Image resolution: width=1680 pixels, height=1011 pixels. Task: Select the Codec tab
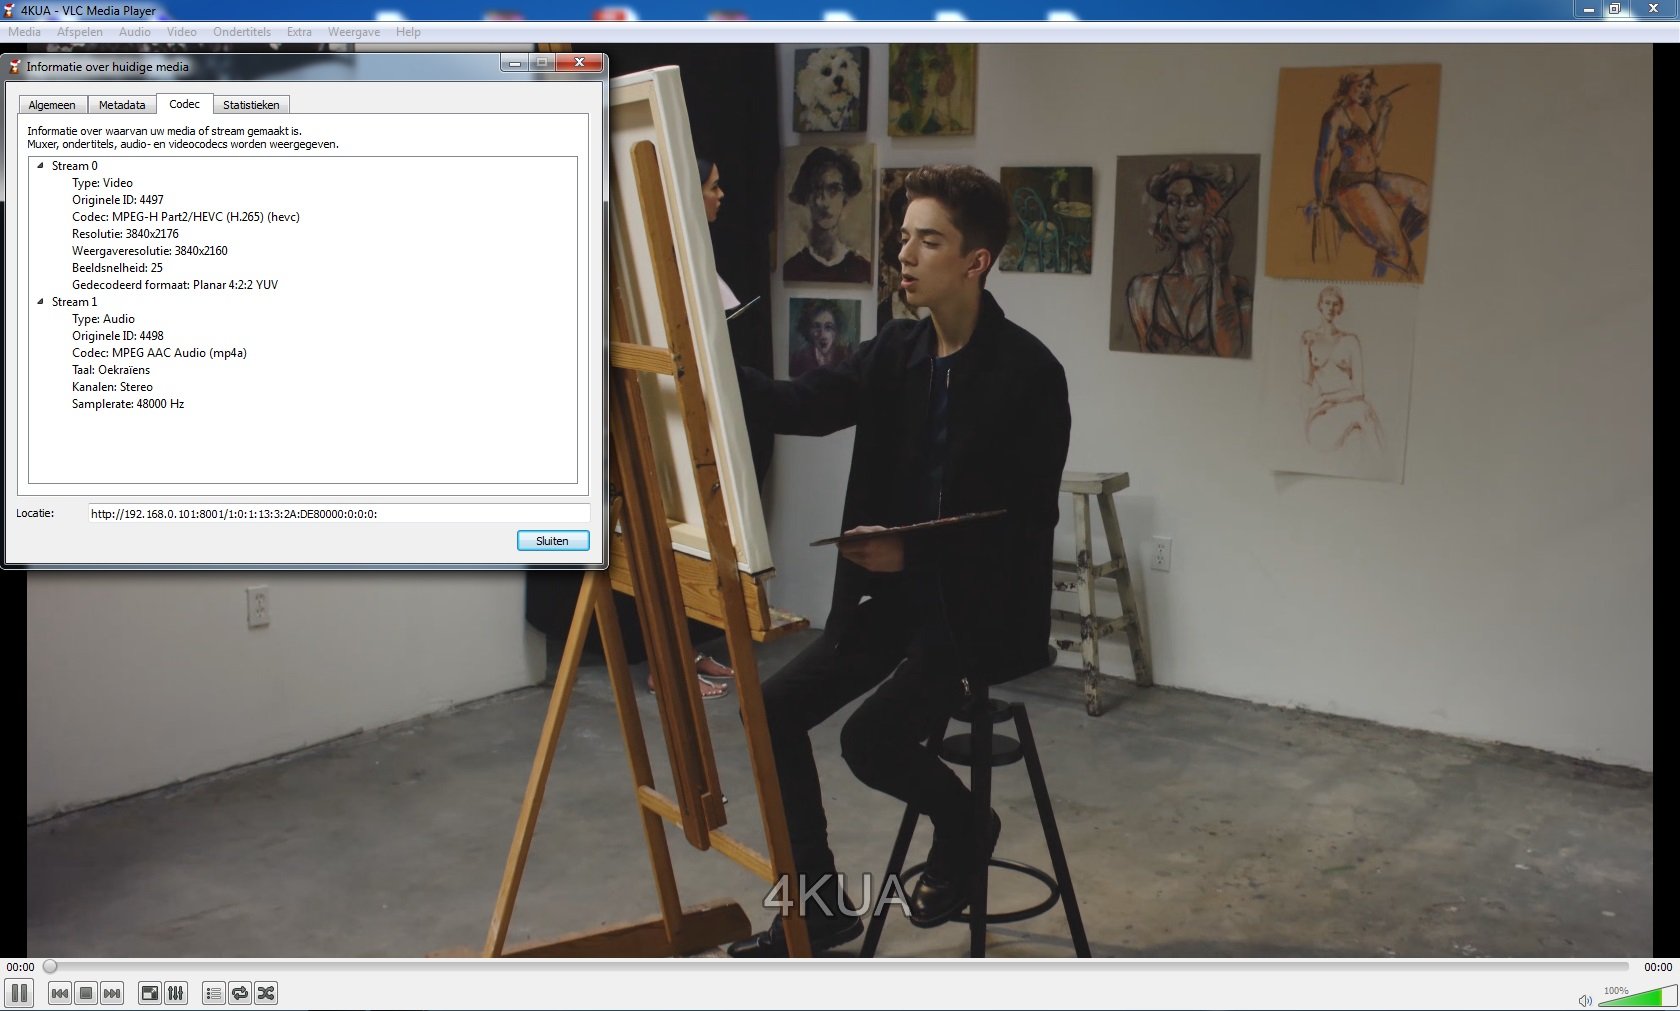[184, 104]
